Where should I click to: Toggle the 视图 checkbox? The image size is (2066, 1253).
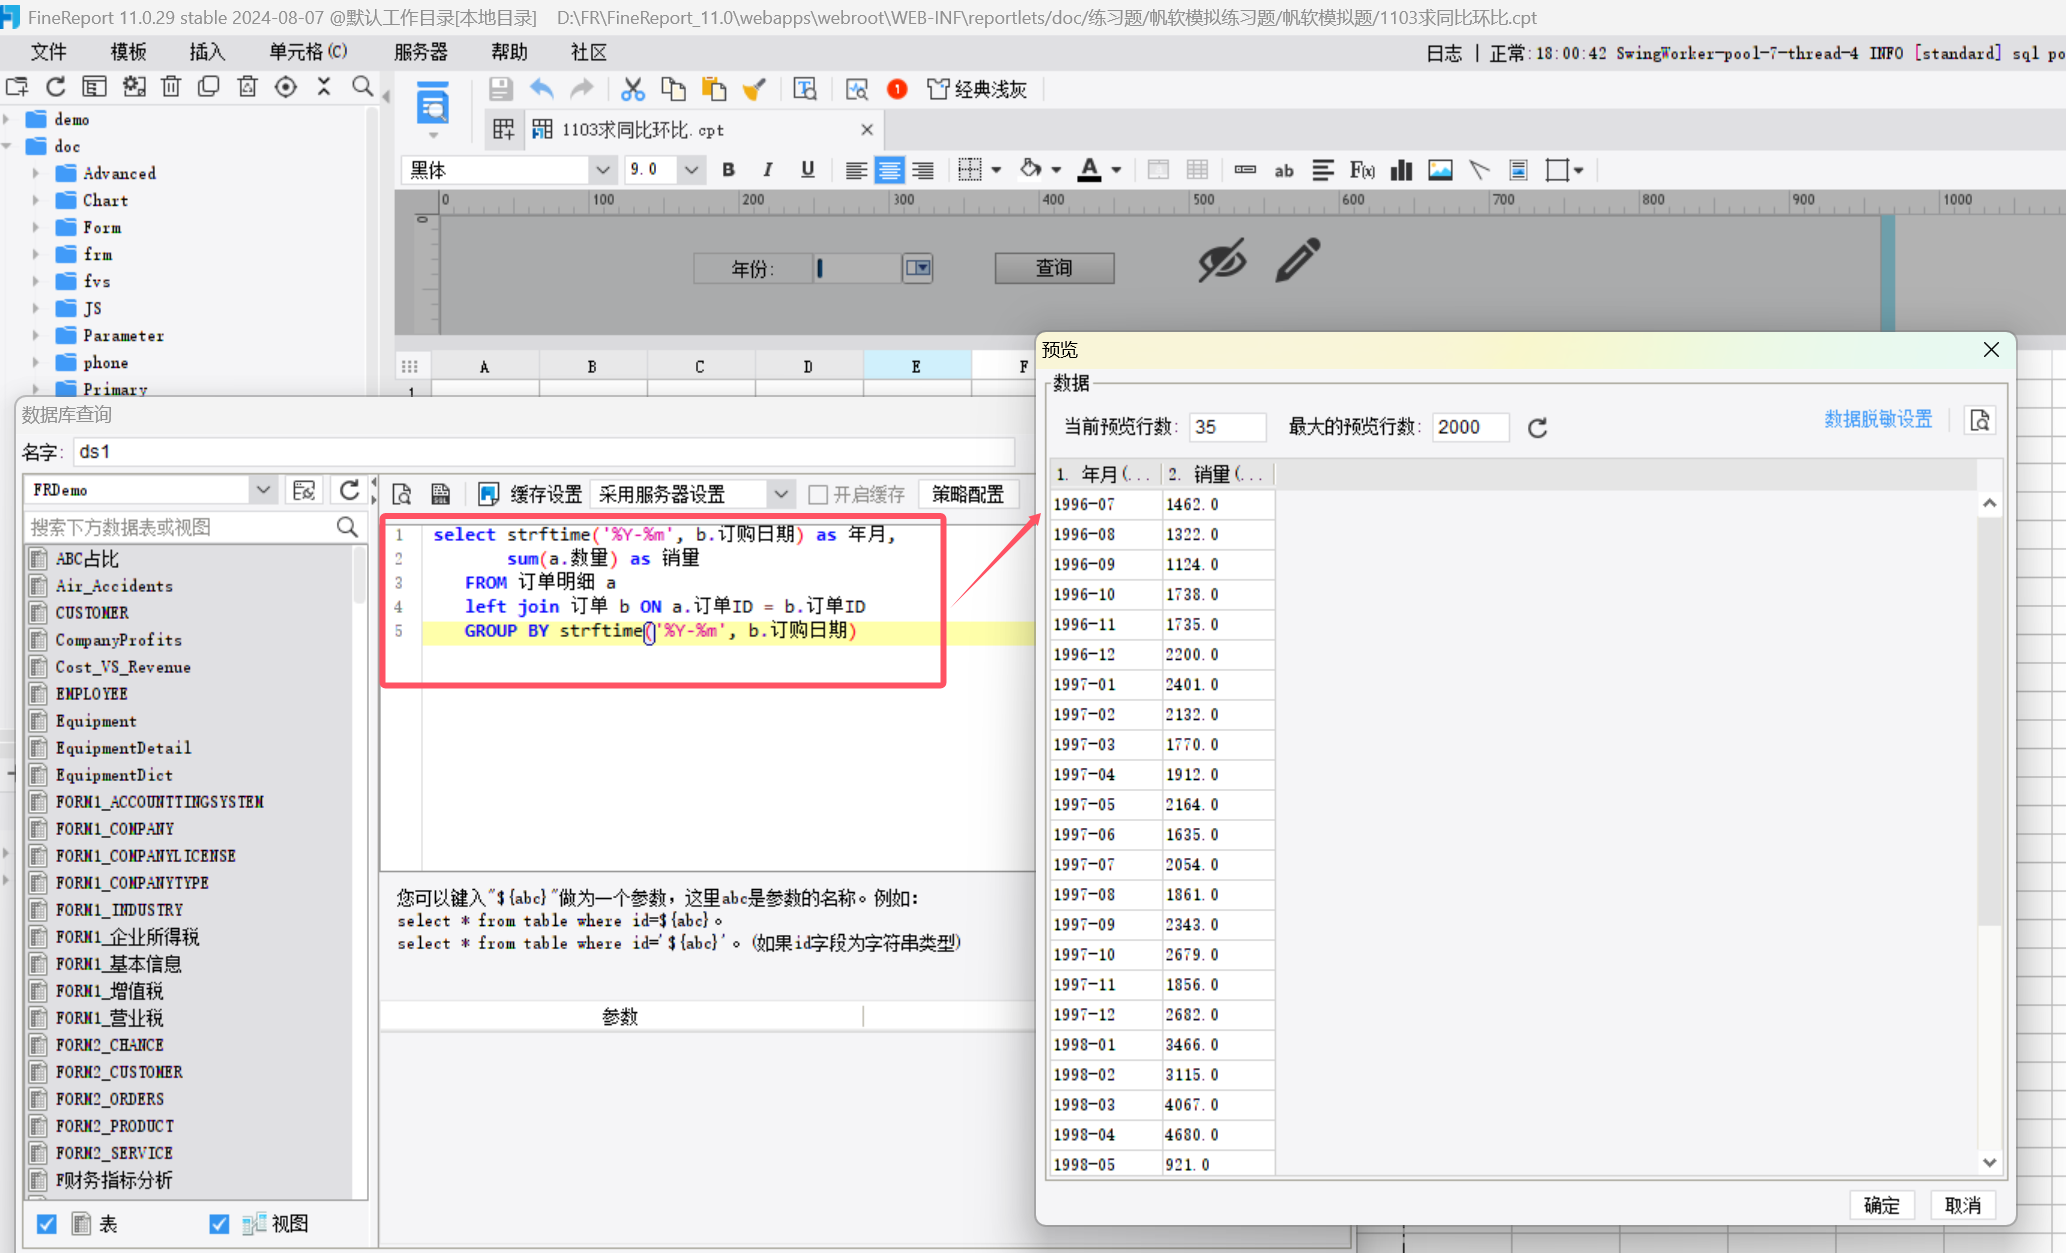[x=219, y=1223]
